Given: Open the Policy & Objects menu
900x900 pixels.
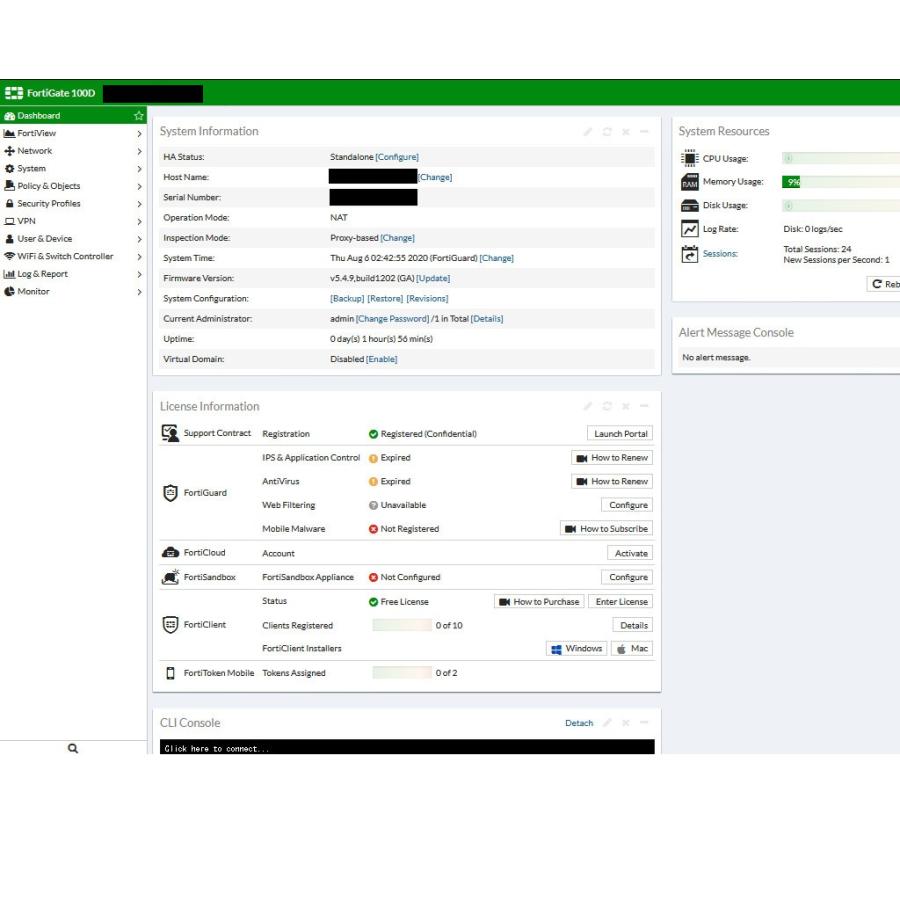Looking at the screenshot, I should [x=48, y=186].
